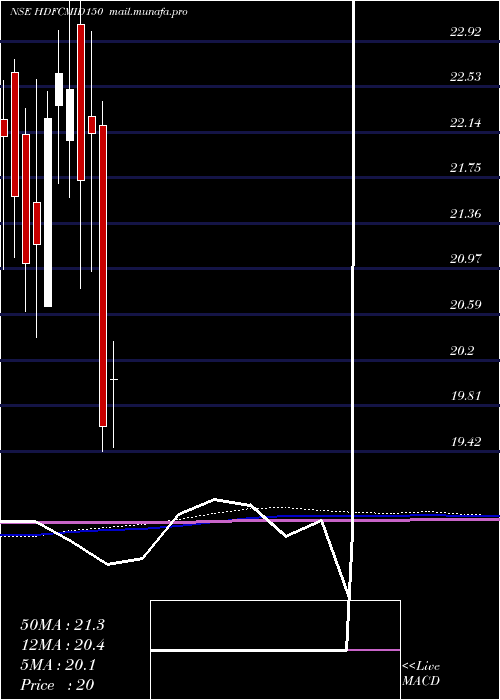Select the 20.97 price level label
The height and width of the screenshot is (700, 500).
click(466, 259)
